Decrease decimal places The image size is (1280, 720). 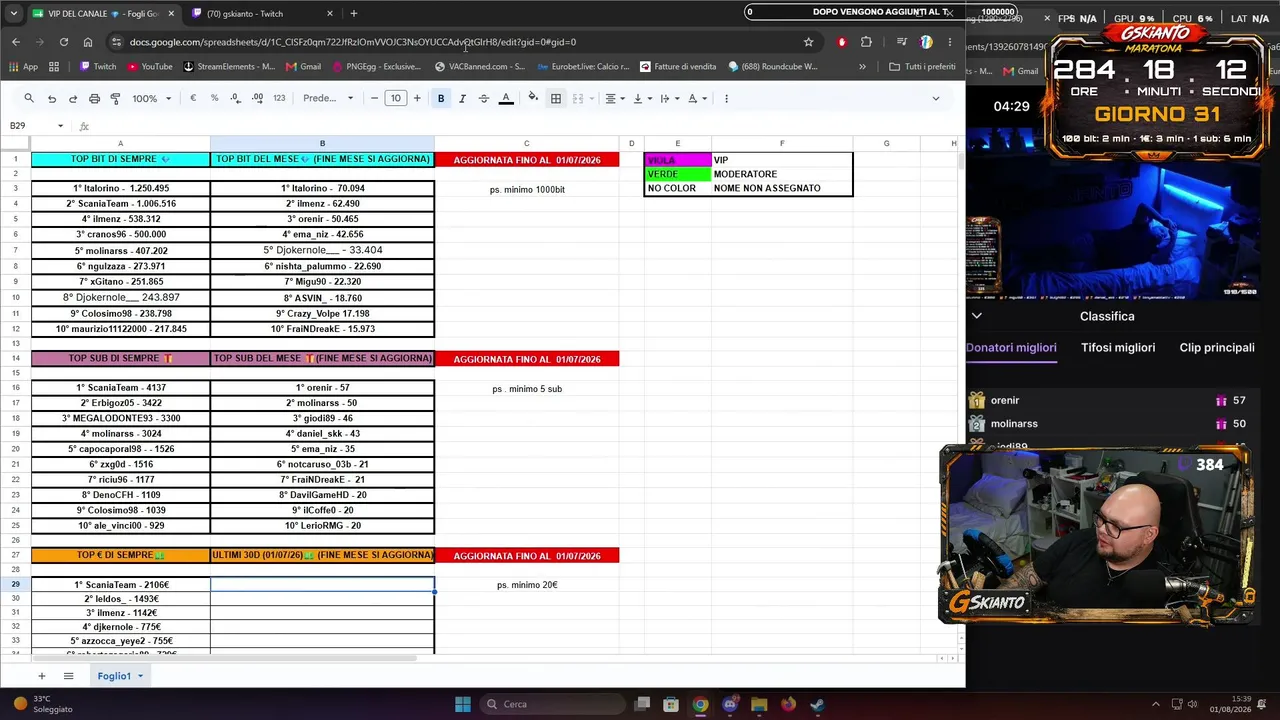pos(235,98)
